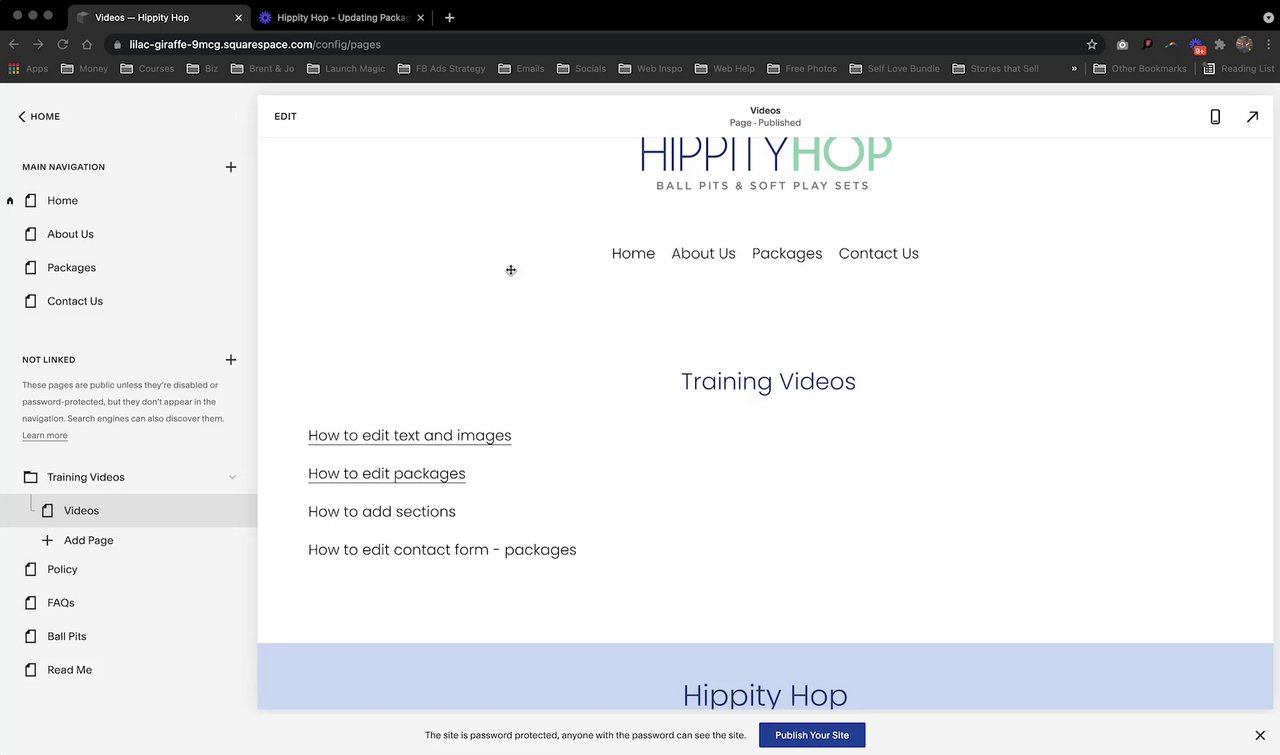
Task: Click the Hippity Hop logo in the preview
Action: point(765,164)
